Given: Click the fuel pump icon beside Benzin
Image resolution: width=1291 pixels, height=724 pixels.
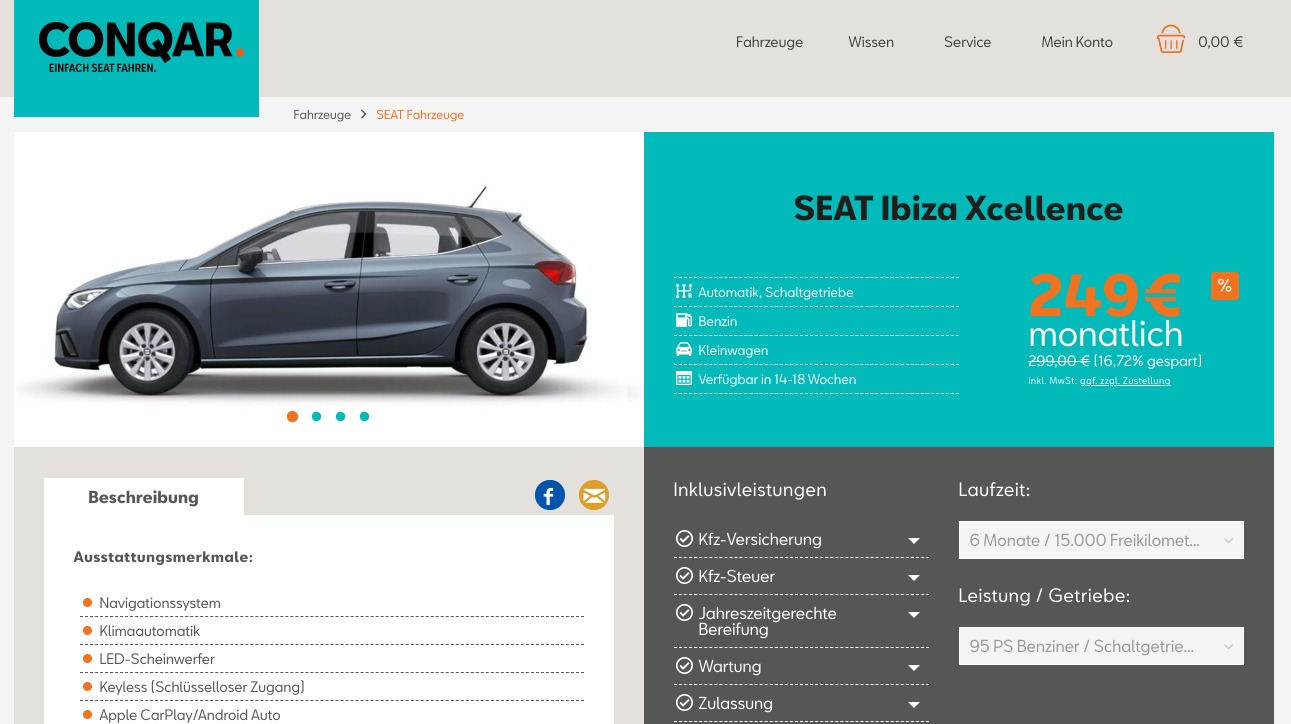Looking at the screenshot, I should point(684,321).
